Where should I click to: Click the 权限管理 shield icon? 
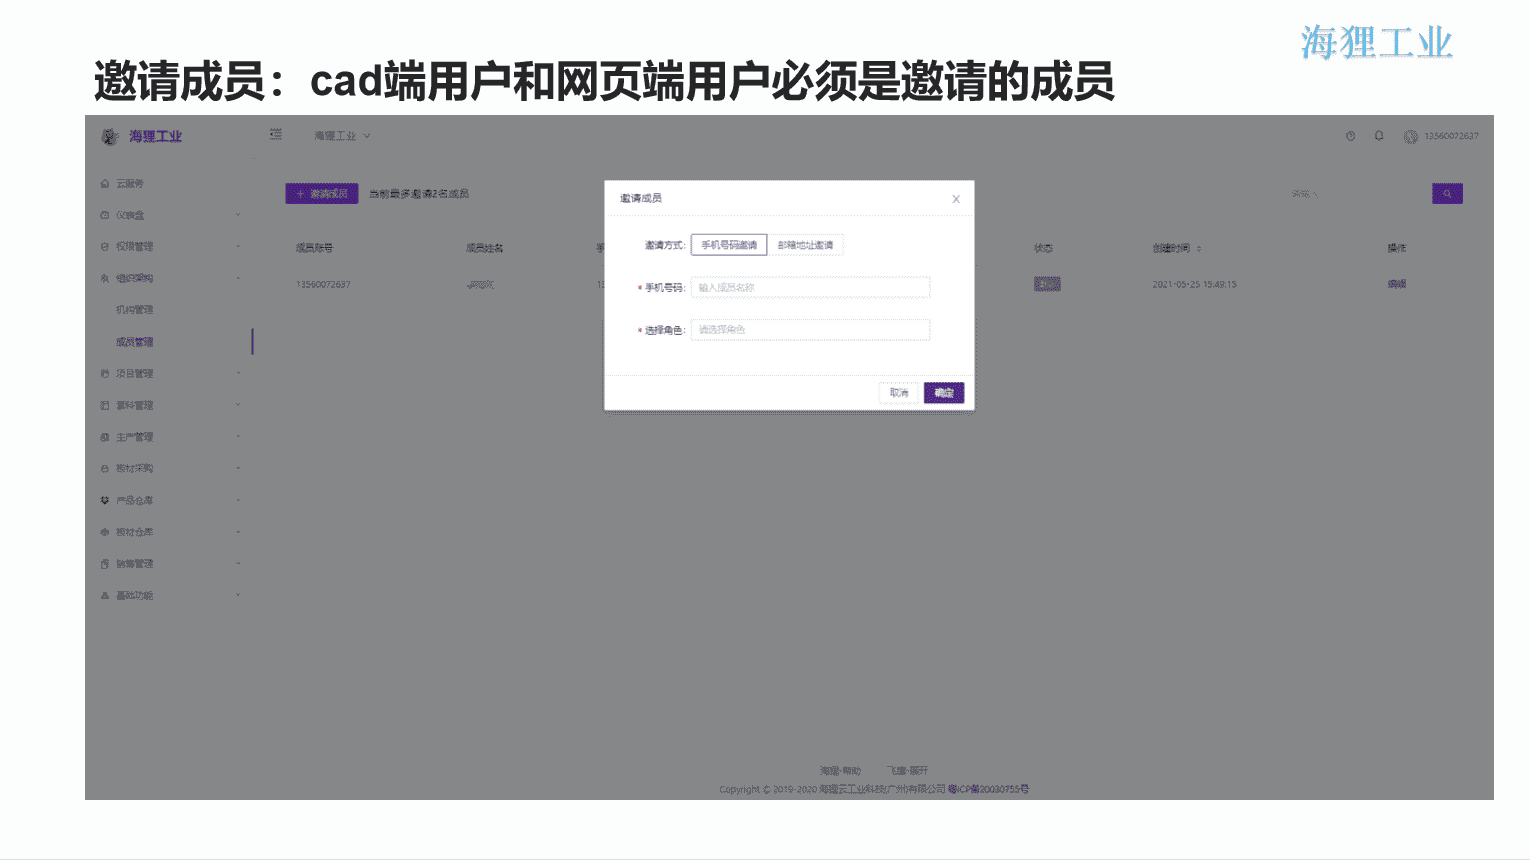click(x=105, y=247)
